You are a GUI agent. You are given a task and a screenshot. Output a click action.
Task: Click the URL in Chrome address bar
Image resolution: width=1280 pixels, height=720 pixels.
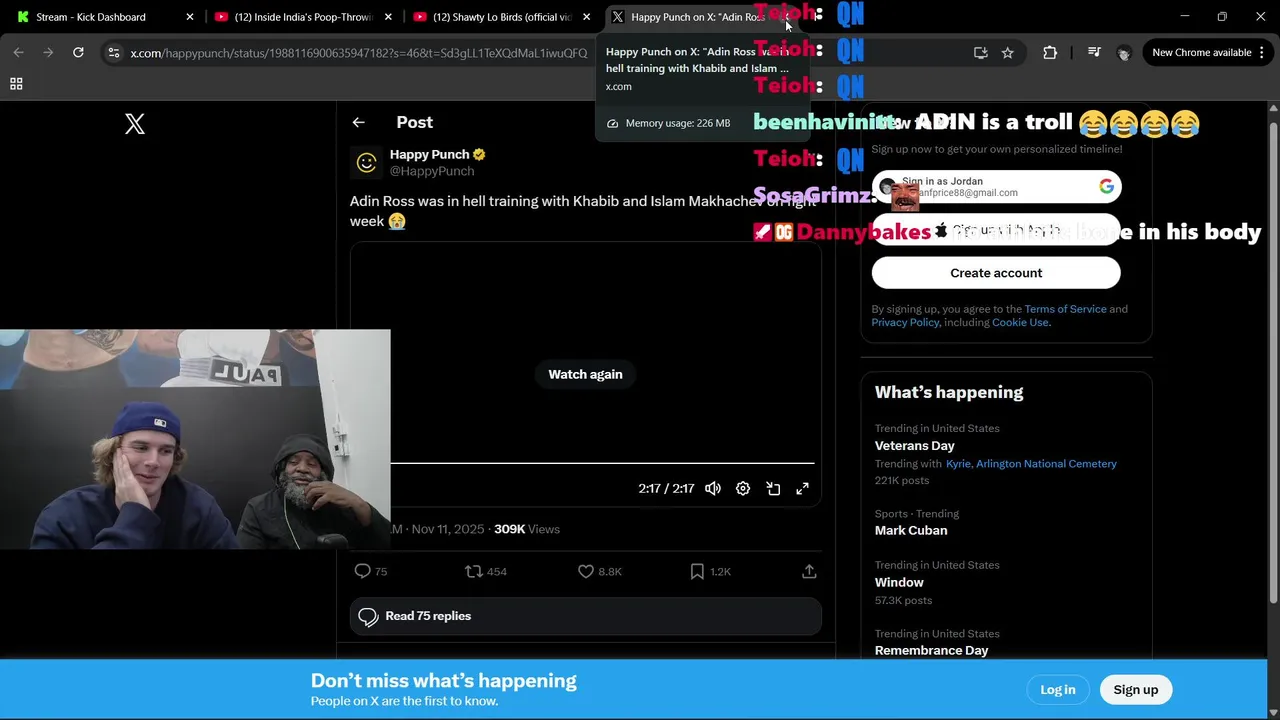[x=359, y=53]
